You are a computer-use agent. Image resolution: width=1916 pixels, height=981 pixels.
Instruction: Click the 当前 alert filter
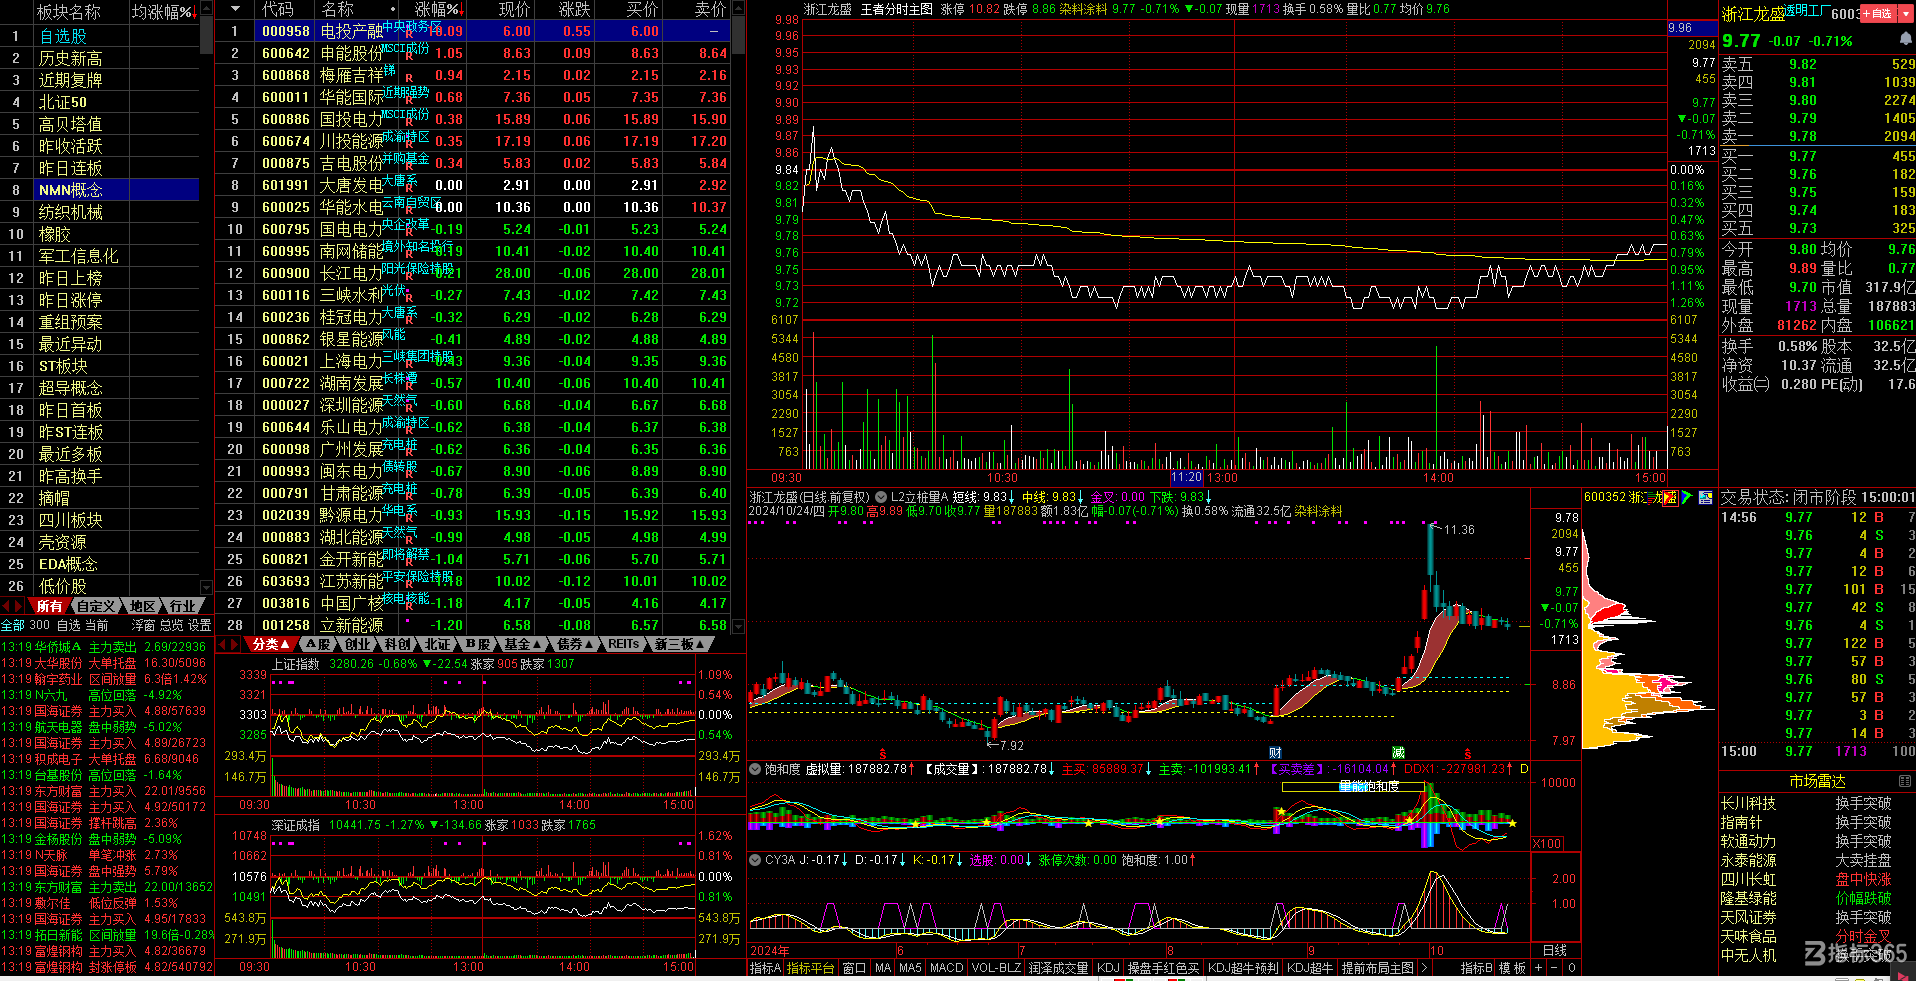(97, 625)
